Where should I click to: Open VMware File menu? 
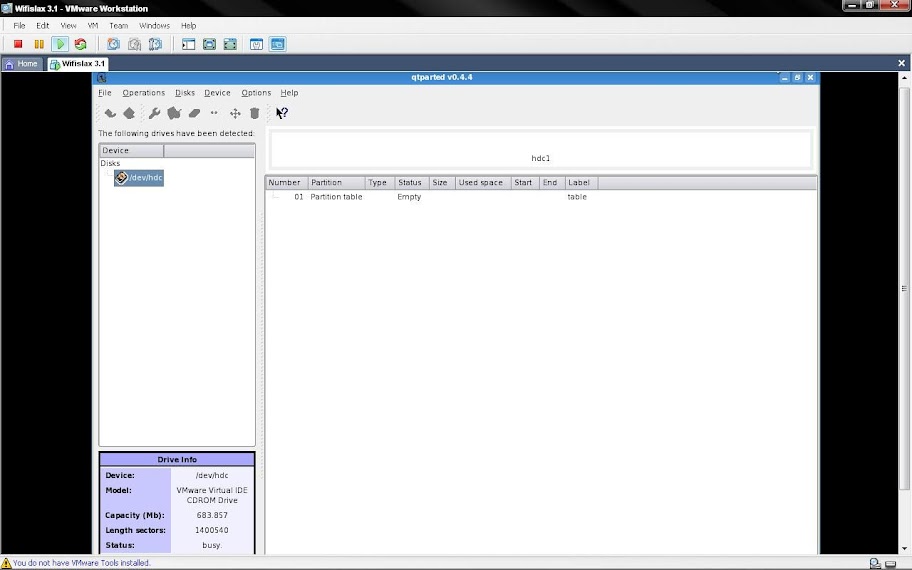click(19, 26)
